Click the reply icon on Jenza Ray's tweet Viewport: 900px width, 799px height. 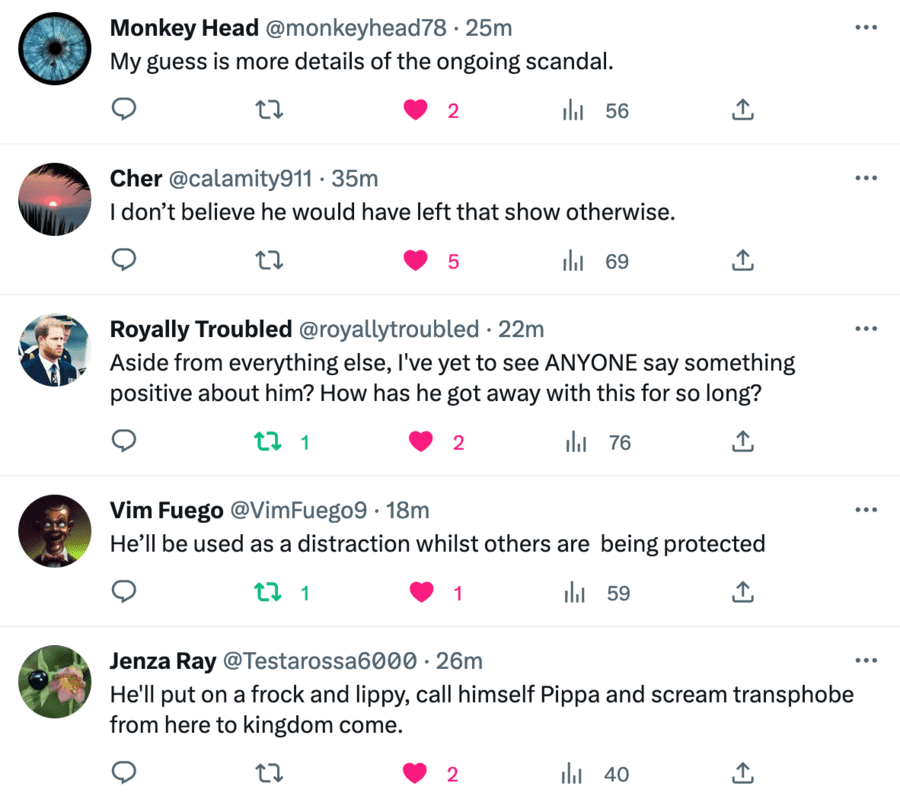124,773
